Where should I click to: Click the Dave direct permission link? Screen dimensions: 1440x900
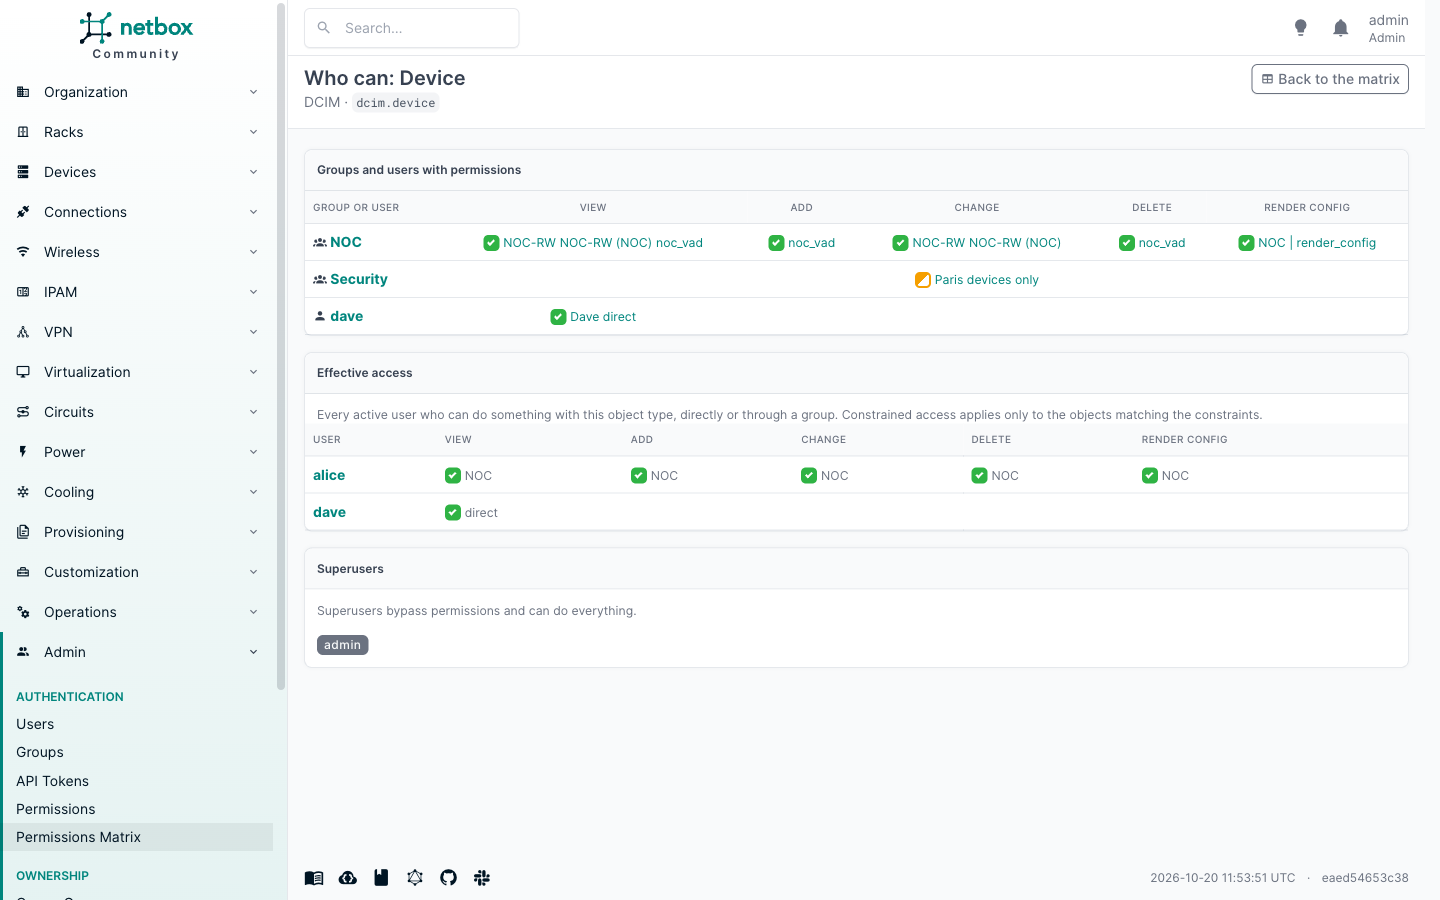pyautogui.click(x=603, y=317)
